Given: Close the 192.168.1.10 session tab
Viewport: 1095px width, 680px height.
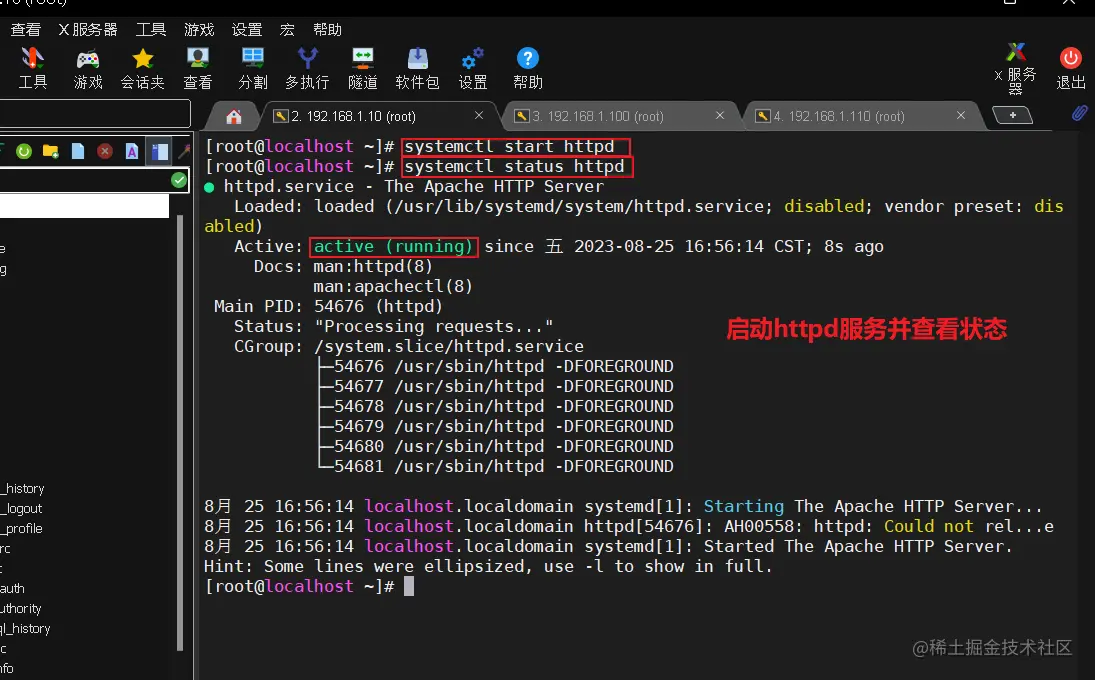Looking at the screenshot, I should [x=479, y=115].
